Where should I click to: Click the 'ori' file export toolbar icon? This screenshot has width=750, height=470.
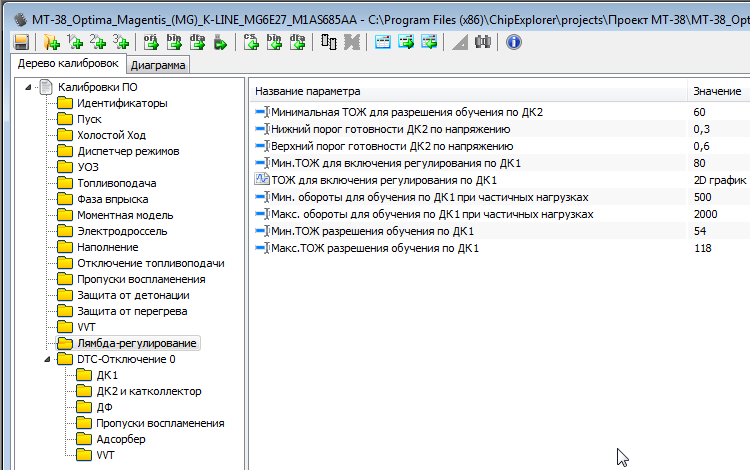151,41
